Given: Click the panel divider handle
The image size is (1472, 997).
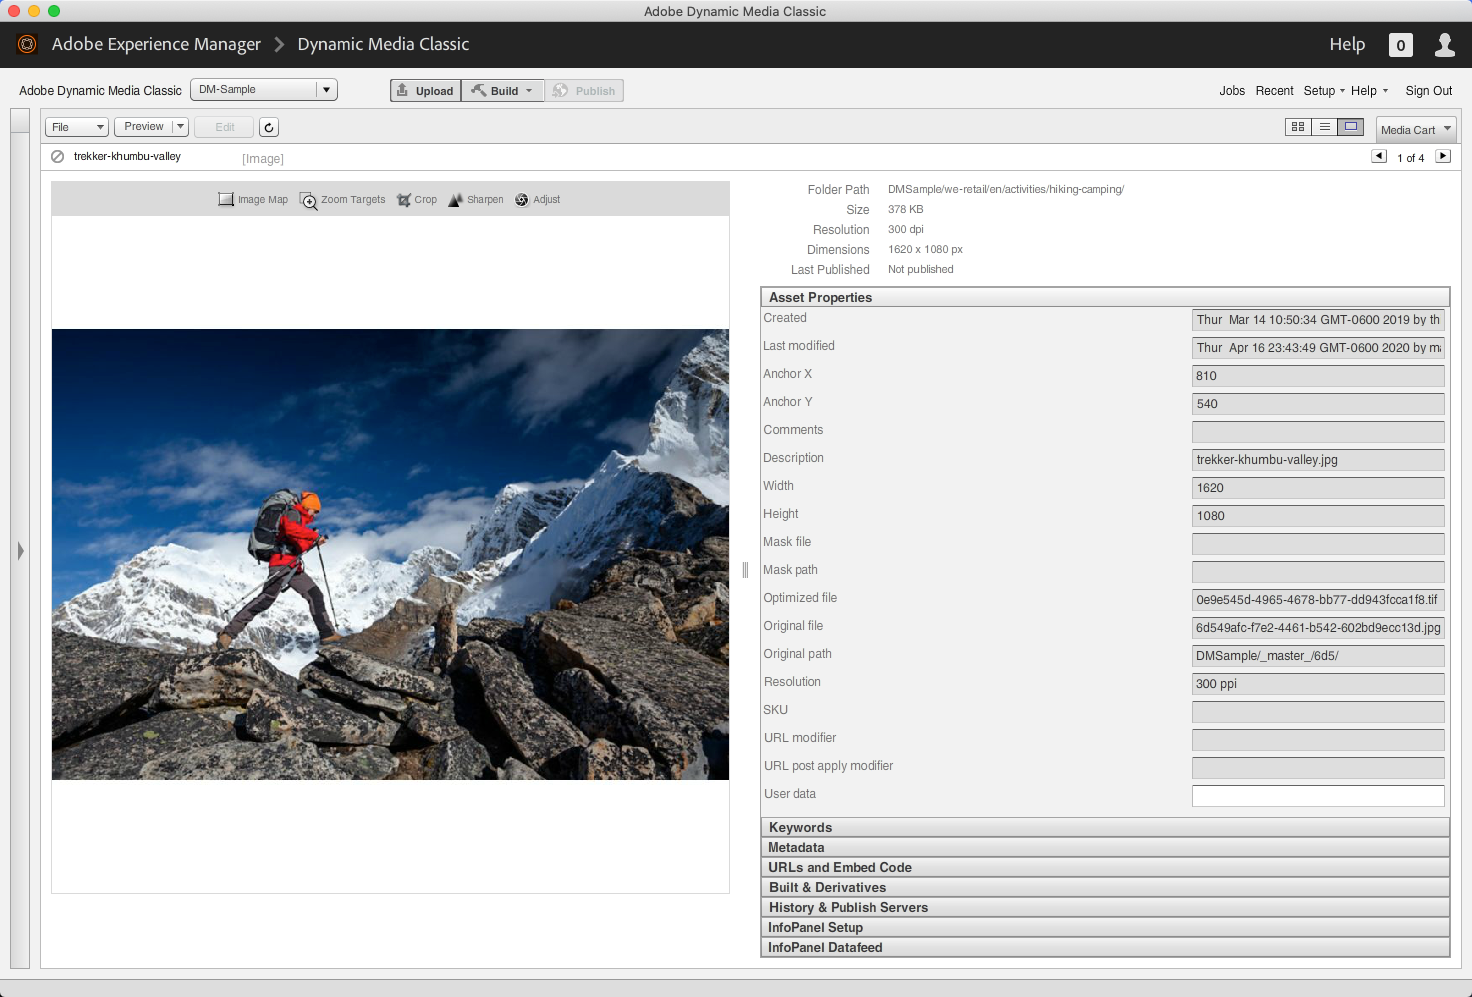Looking at the screenshot, I should (745, 570).
